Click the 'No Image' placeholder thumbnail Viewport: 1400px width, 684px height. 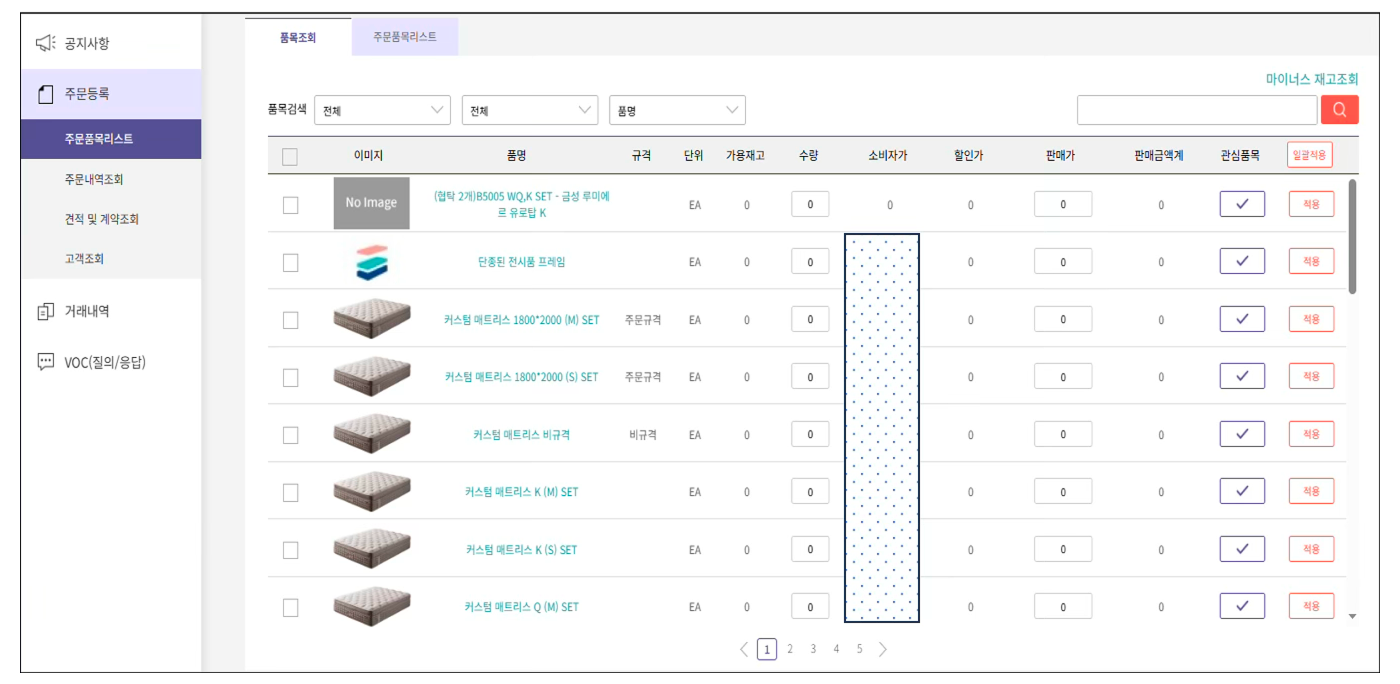coord(371,203)
